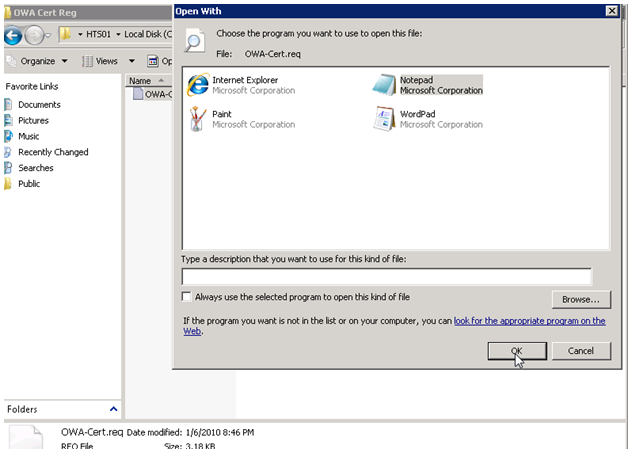Image resolution: width=632 pixels, height=453 pixels.
Task: Check Always use the selected program checkbox
Action: [x=186, y=297]
